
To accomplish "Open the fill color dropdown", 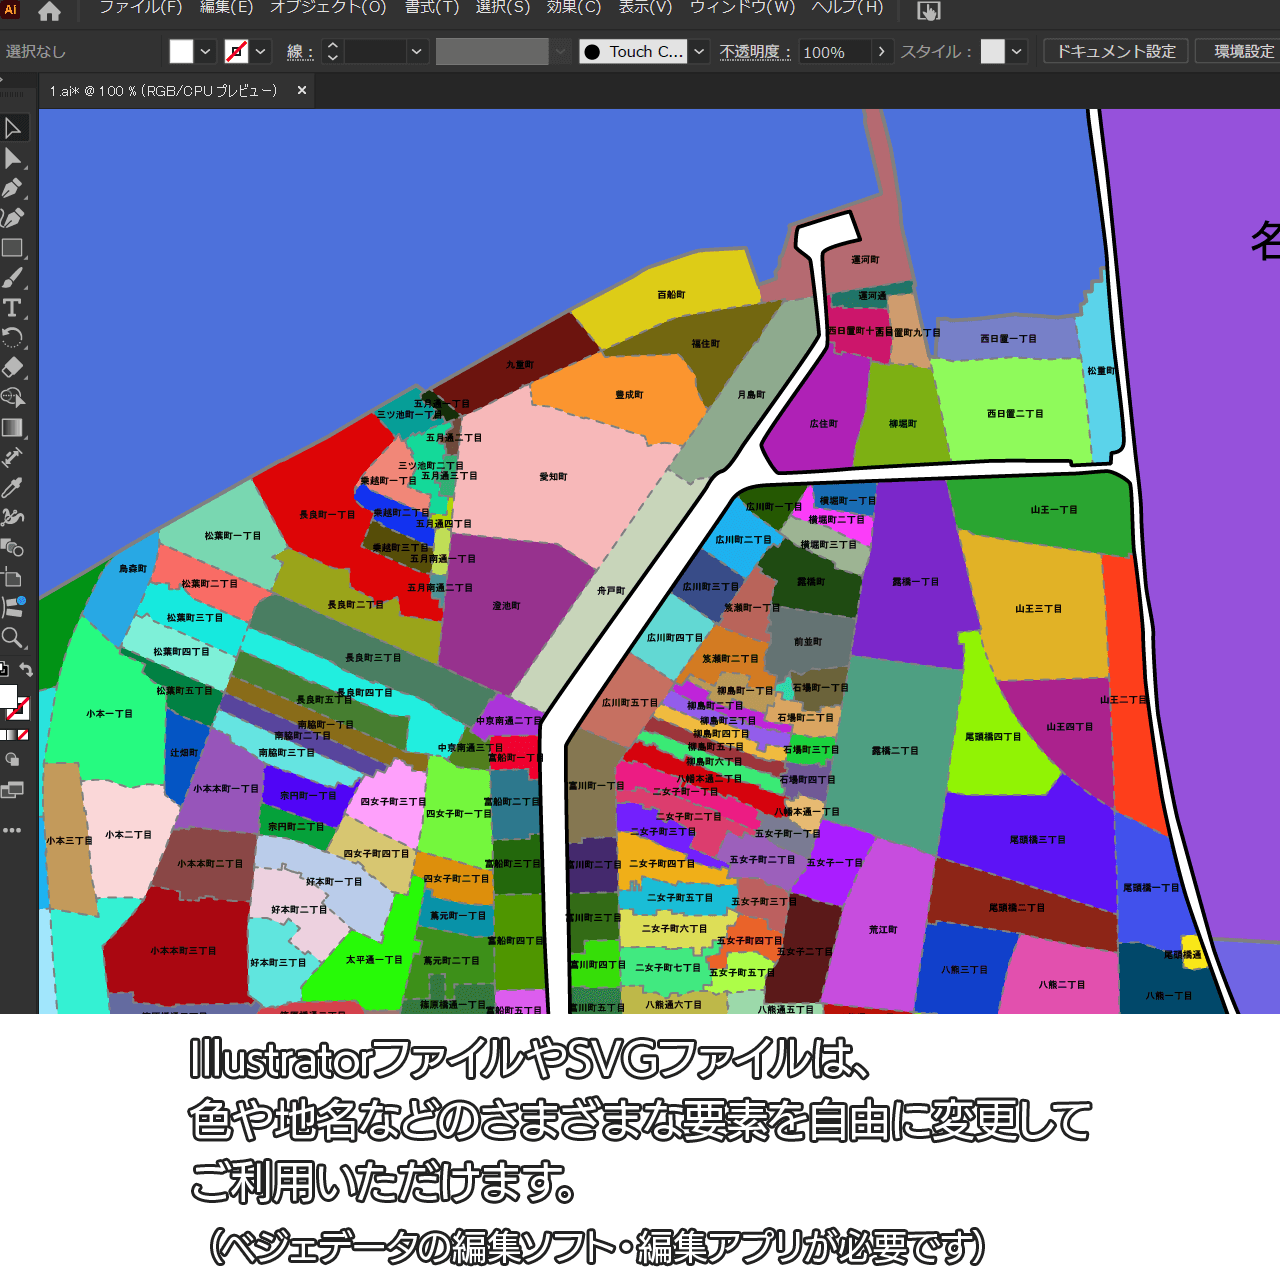I will point(205,52).
